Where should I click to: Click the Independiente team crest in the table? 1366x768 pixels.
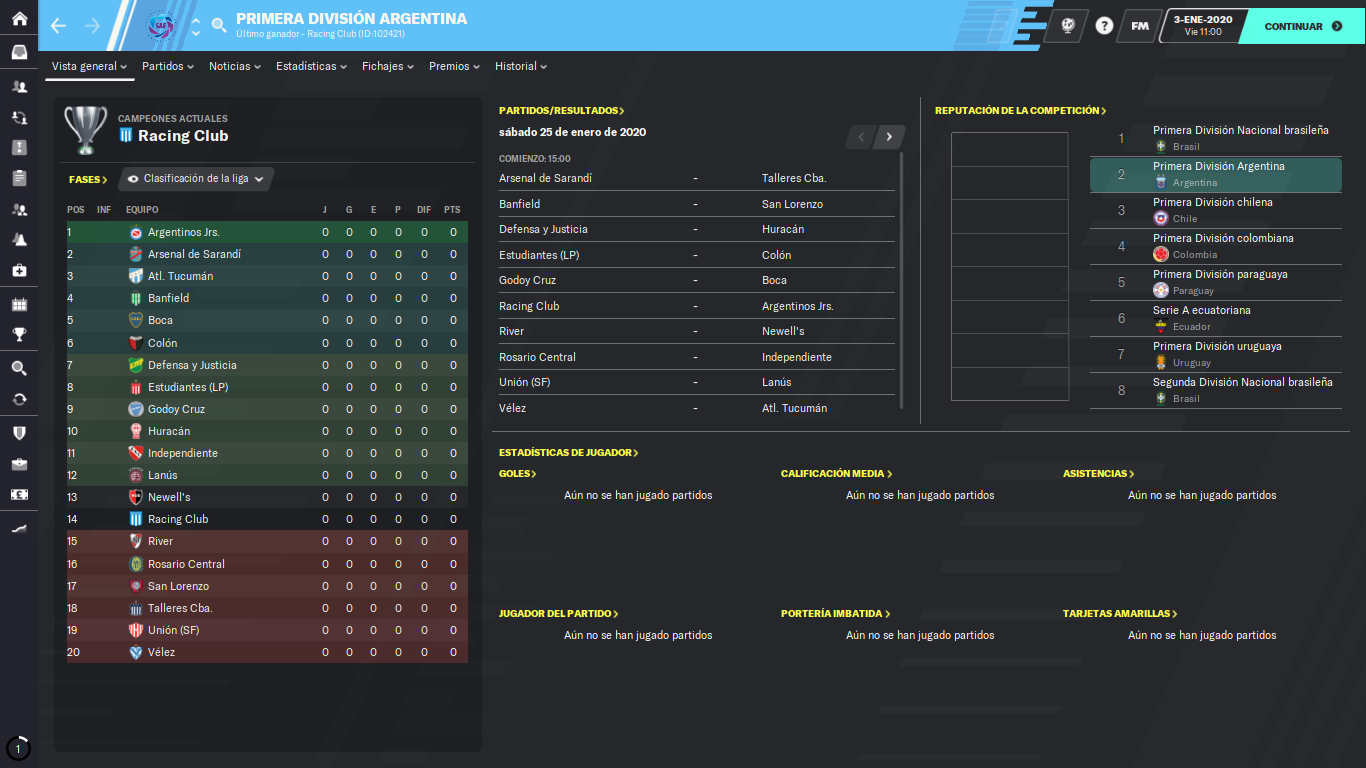(136, 453)
